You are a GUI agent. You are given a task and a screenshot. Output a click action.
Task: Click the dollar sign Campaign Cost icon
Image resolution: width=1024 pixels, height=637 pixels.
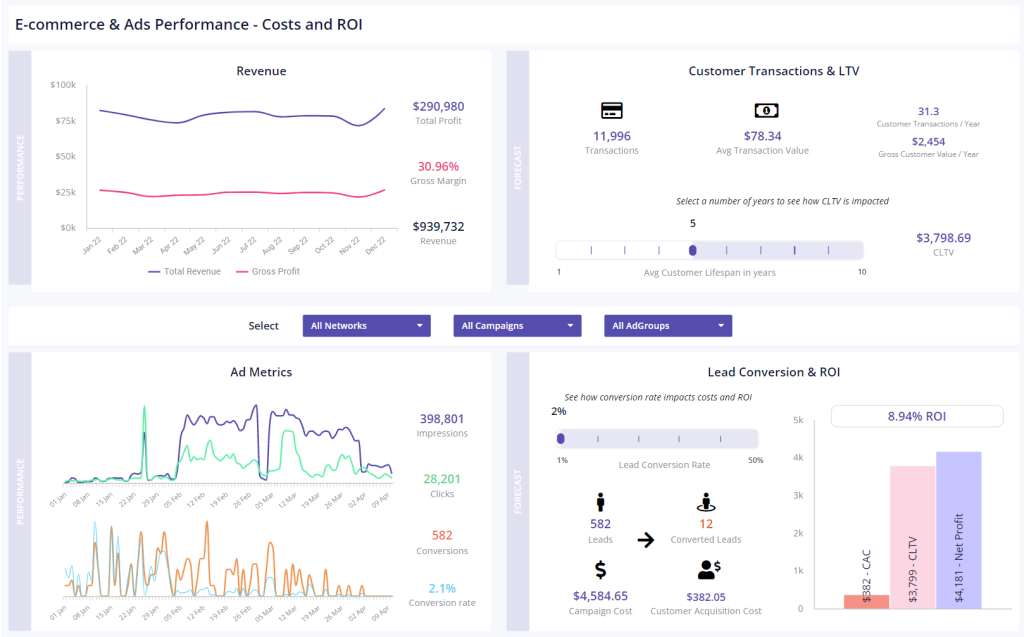600,569
